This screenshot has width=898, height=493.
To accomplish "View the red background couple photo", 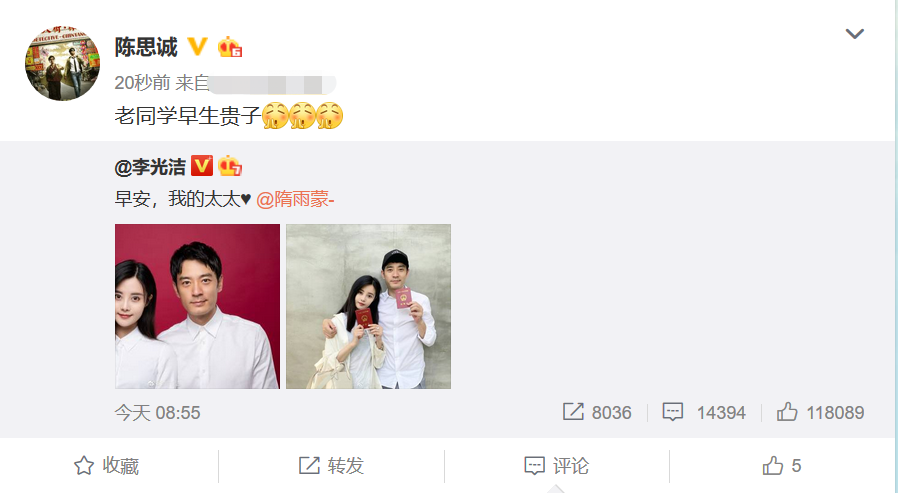I will pyautogui.click(x=198, y=306).
